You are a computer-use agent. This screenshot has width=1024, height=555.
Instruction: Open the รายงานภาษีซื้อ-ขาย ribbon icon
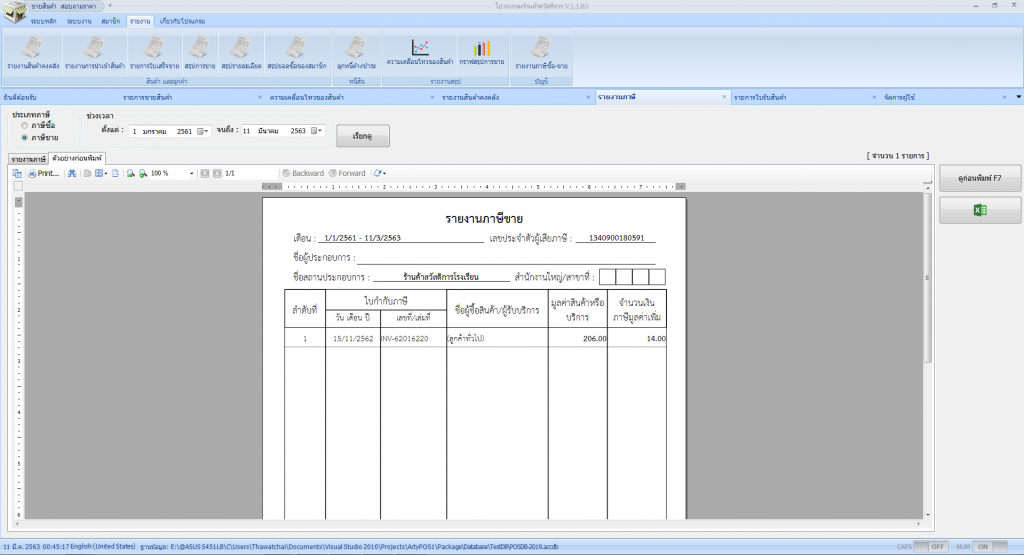pos(541,52)
